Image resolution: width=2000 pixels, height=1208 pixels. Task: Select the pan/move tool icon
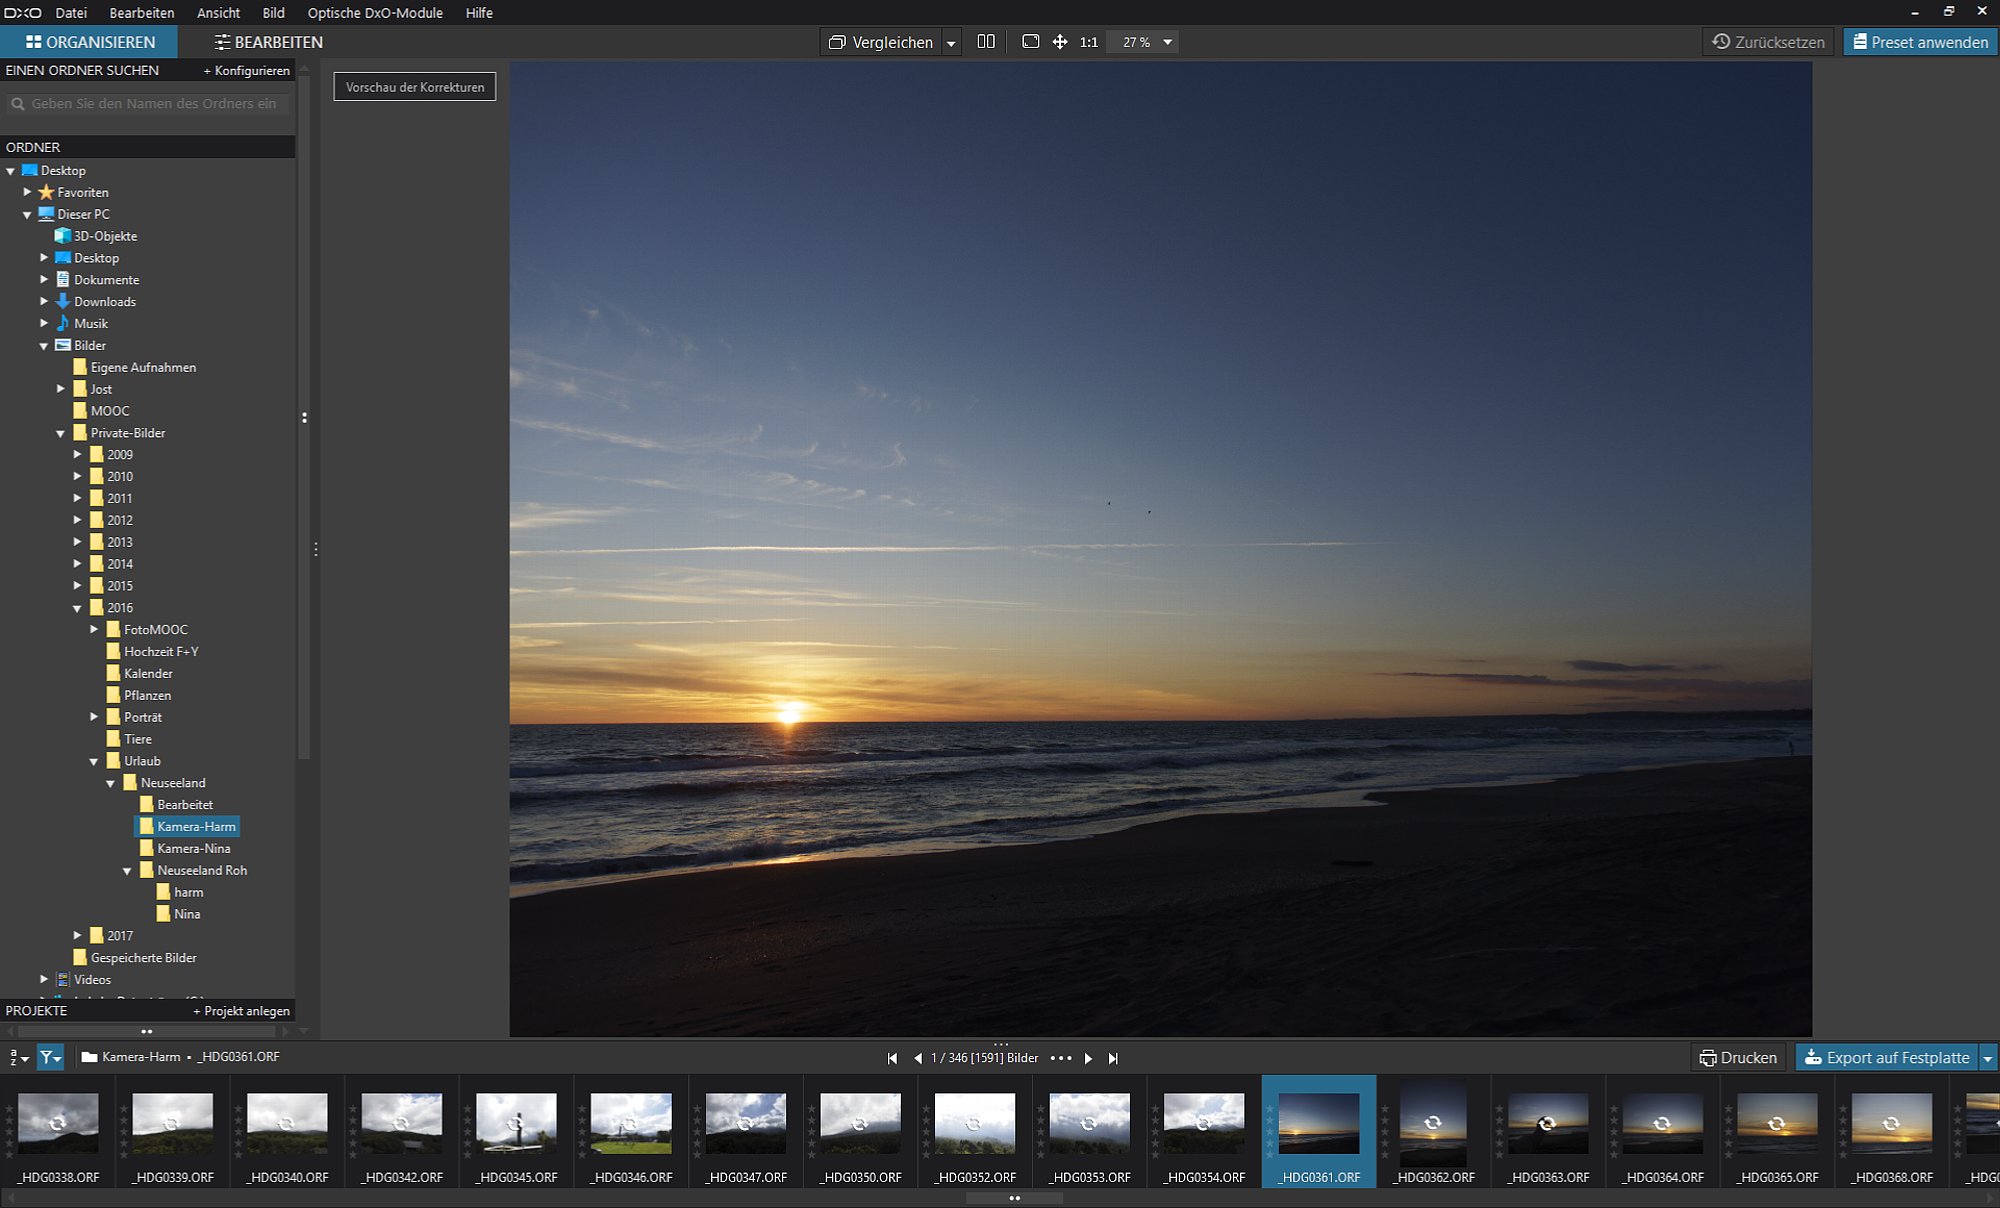pyautogui.click(x=1060, y=42)
